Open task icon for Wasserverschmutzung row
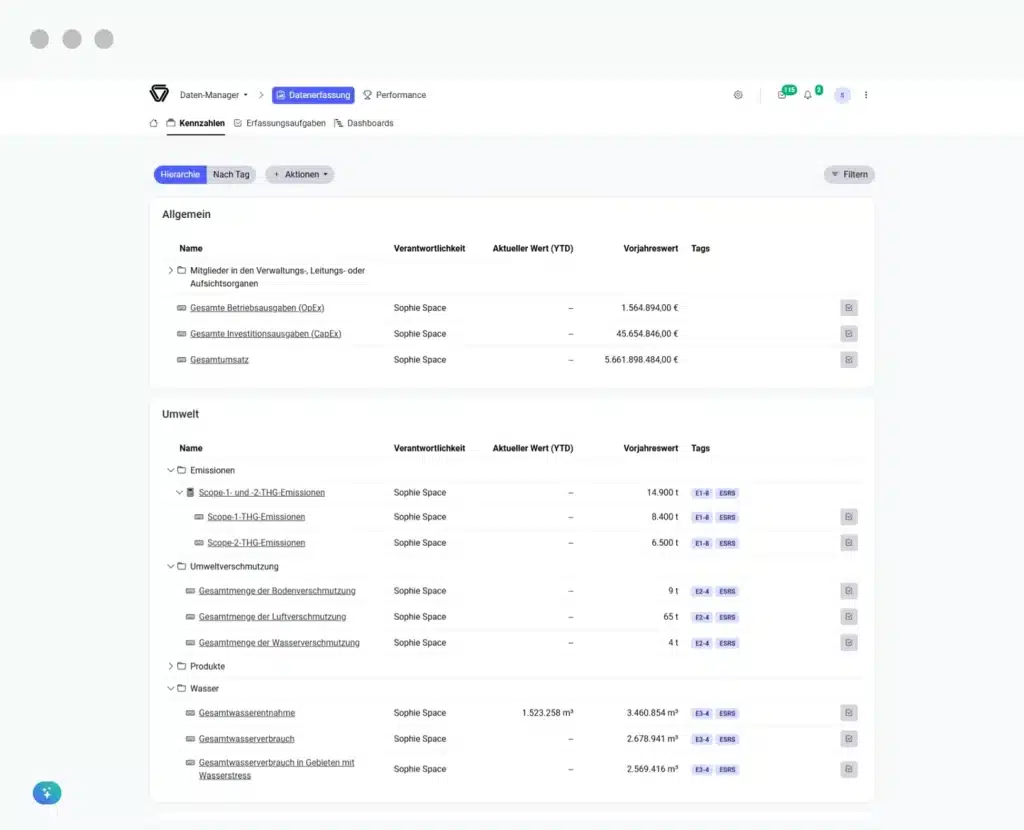This screenshot has width=1024, height=830. (849, 643)
